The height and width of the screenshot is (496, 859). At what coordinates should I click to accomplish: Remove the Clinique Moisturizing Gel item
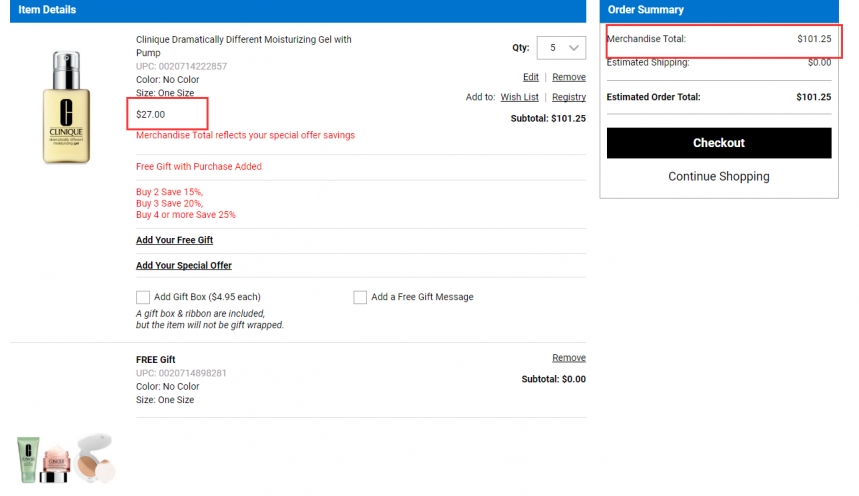pos(569,77)
